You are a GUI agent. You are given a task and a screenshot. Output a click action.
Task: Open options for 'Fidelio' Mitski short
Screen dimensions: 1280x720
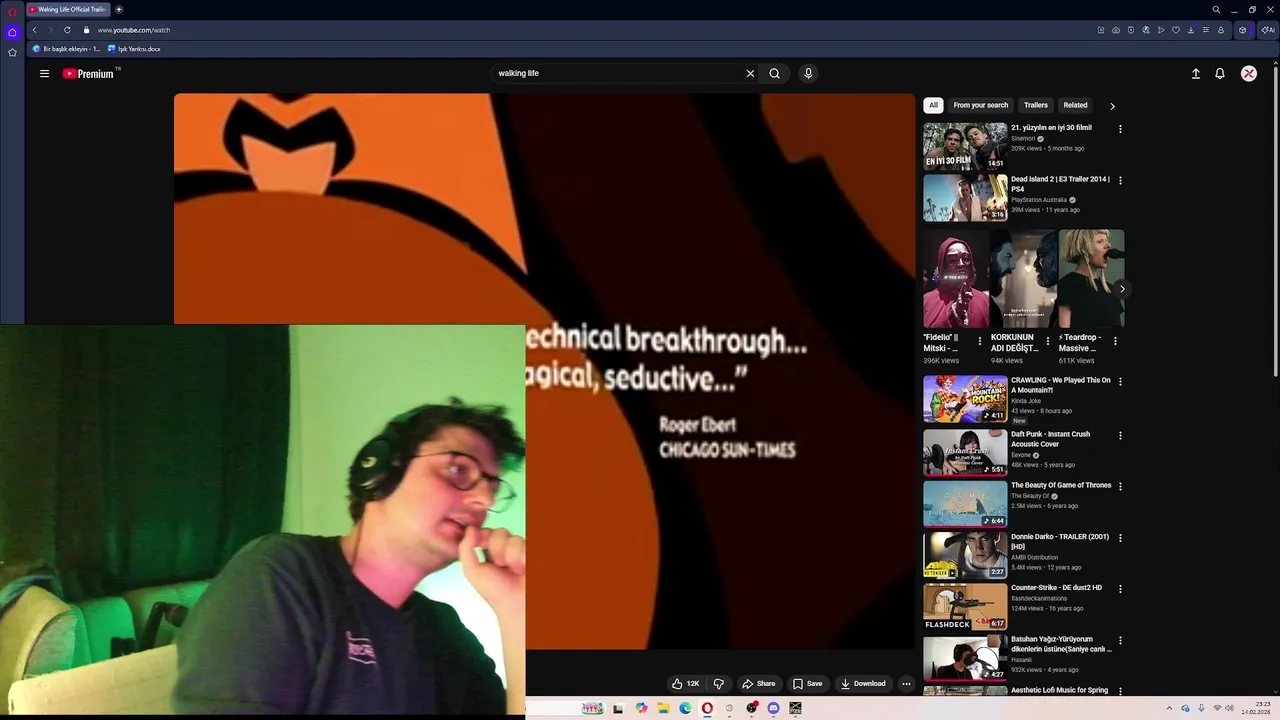(x=980, y=341)
